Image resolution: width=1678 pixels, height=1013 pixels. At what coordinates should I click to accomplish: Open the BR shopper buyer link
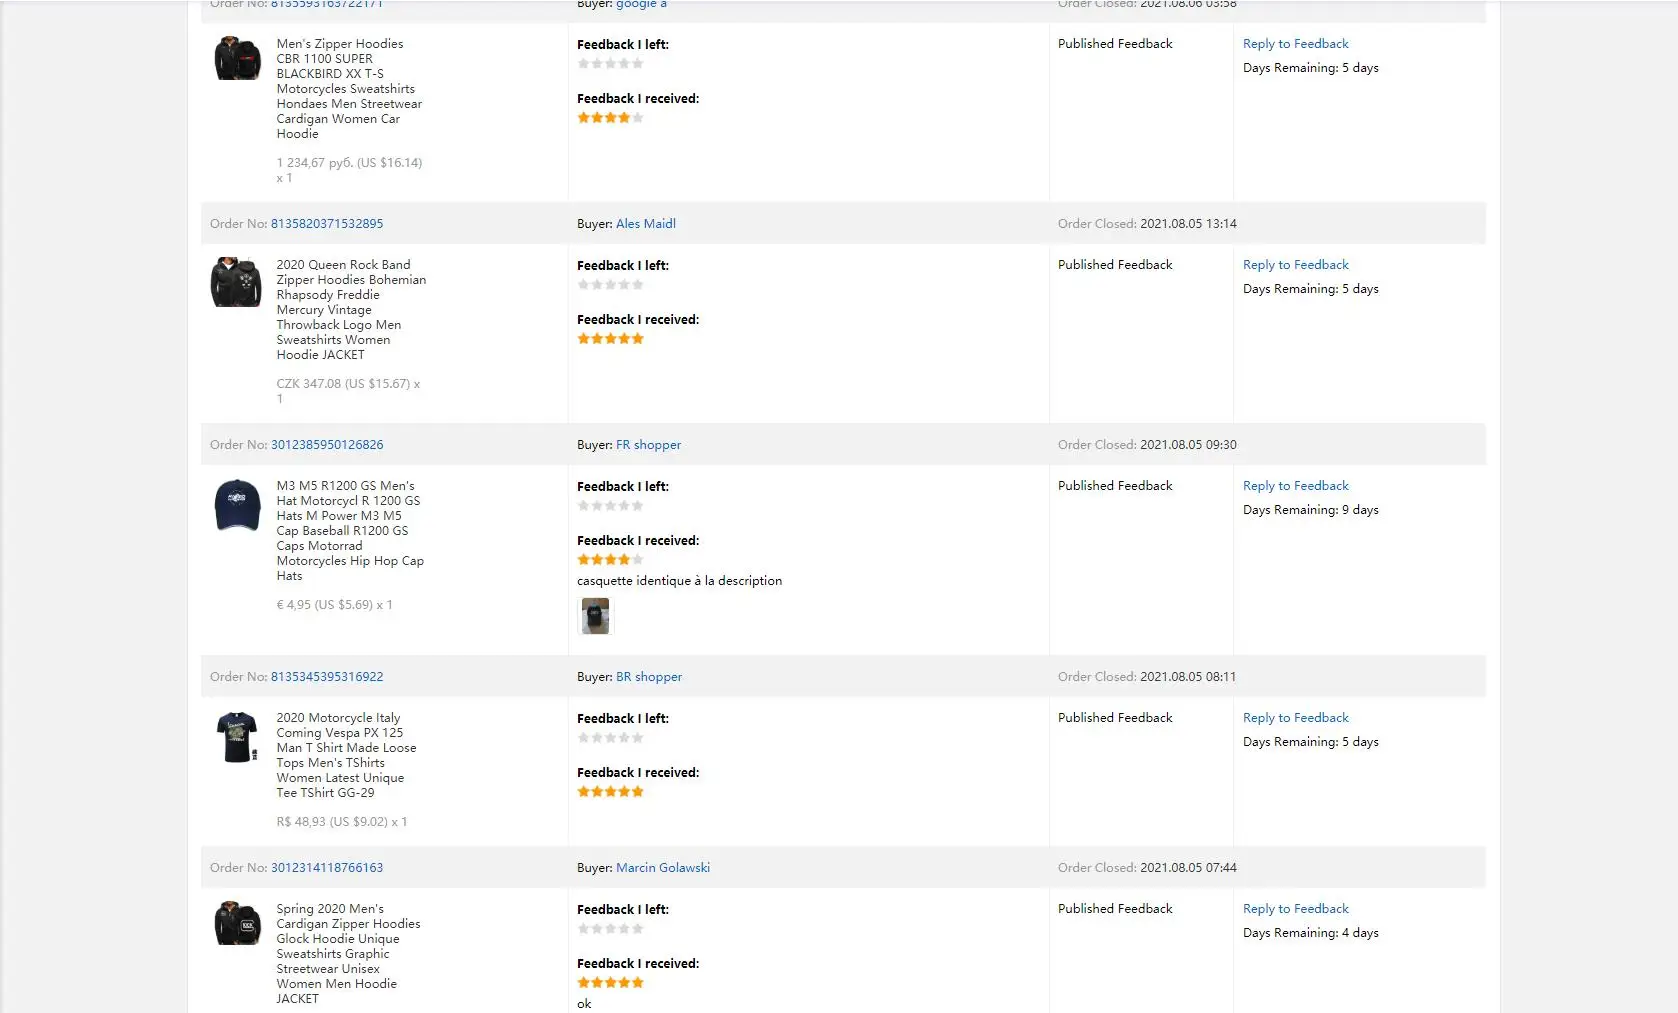pyautogui.click(x=649, y=677)
